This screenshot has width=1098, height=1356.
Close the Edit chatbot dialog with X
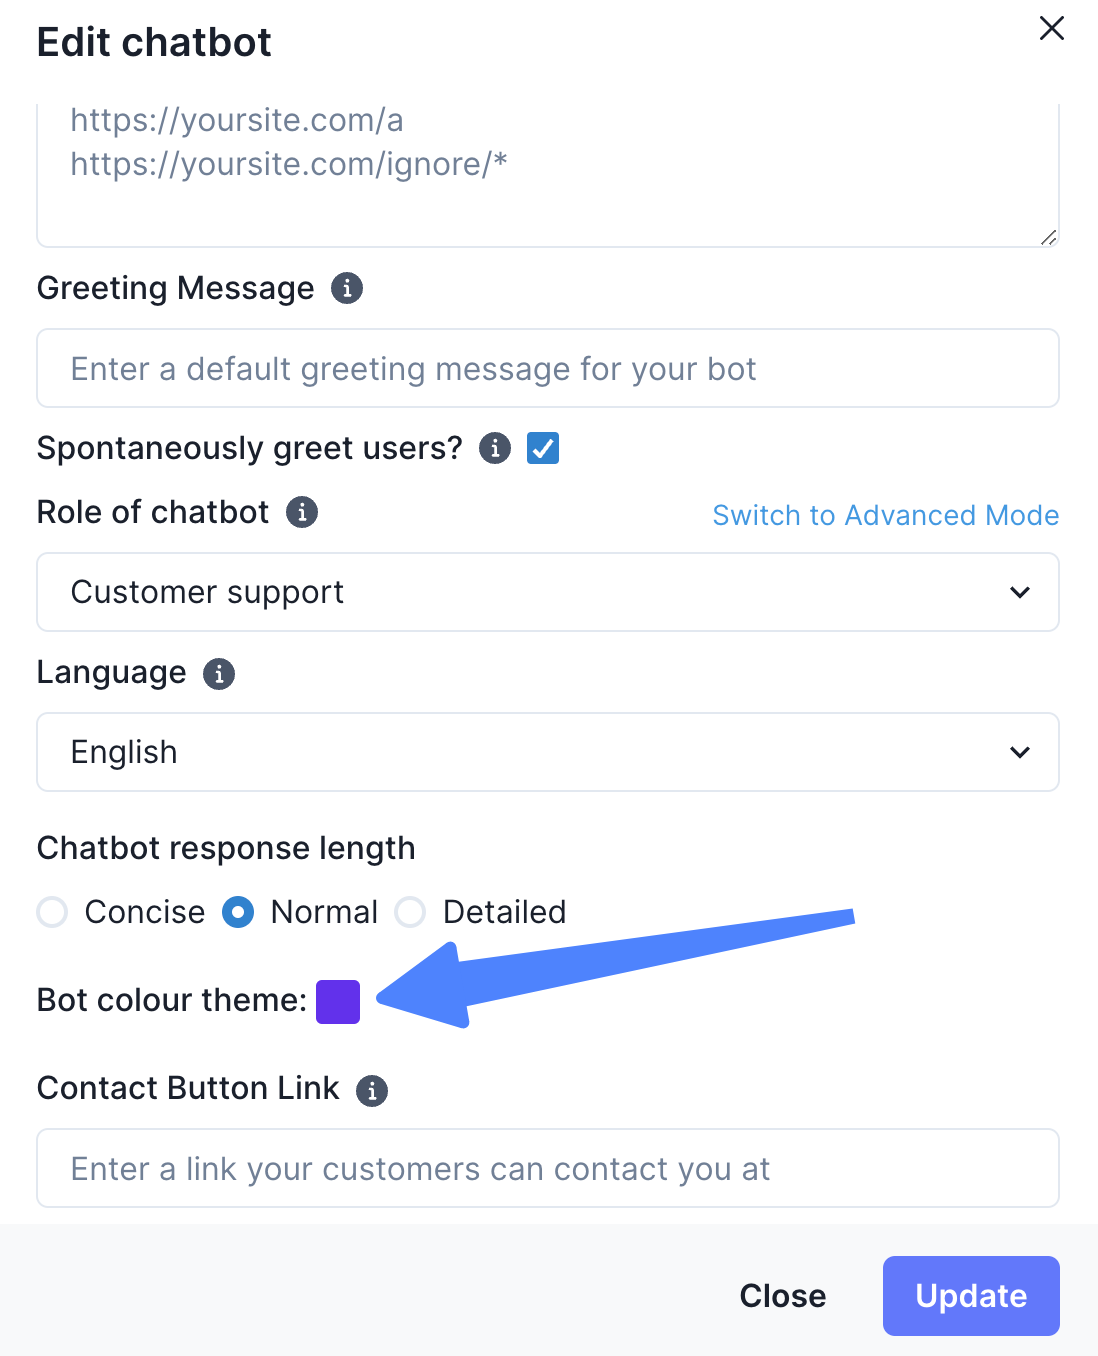click(1052, 28)
